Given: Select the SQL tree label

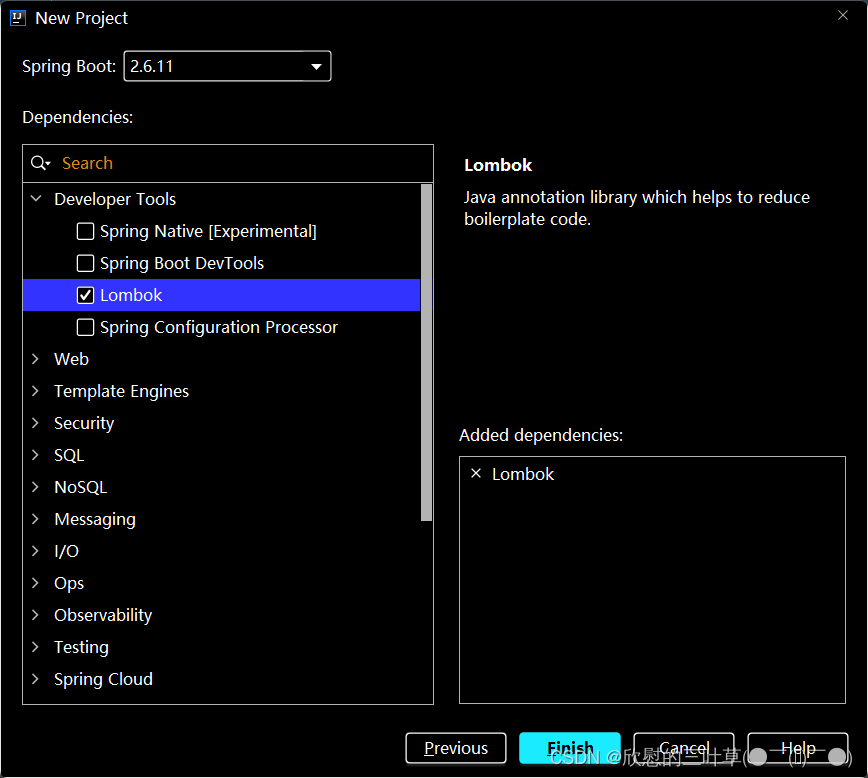Looking at the screenshot, I should (x=69, y=455).
